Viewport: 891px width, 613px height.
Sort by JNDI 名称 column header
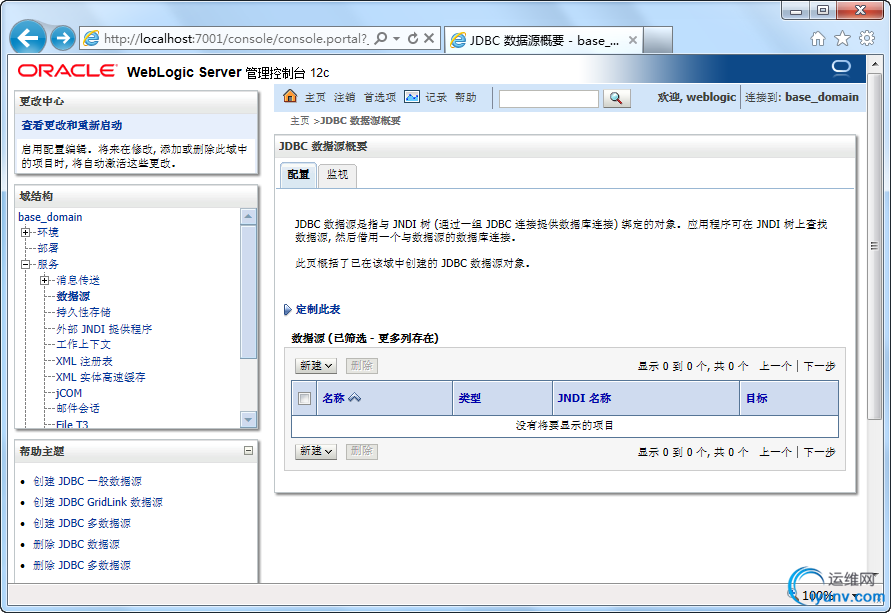(x=584, y=398)
